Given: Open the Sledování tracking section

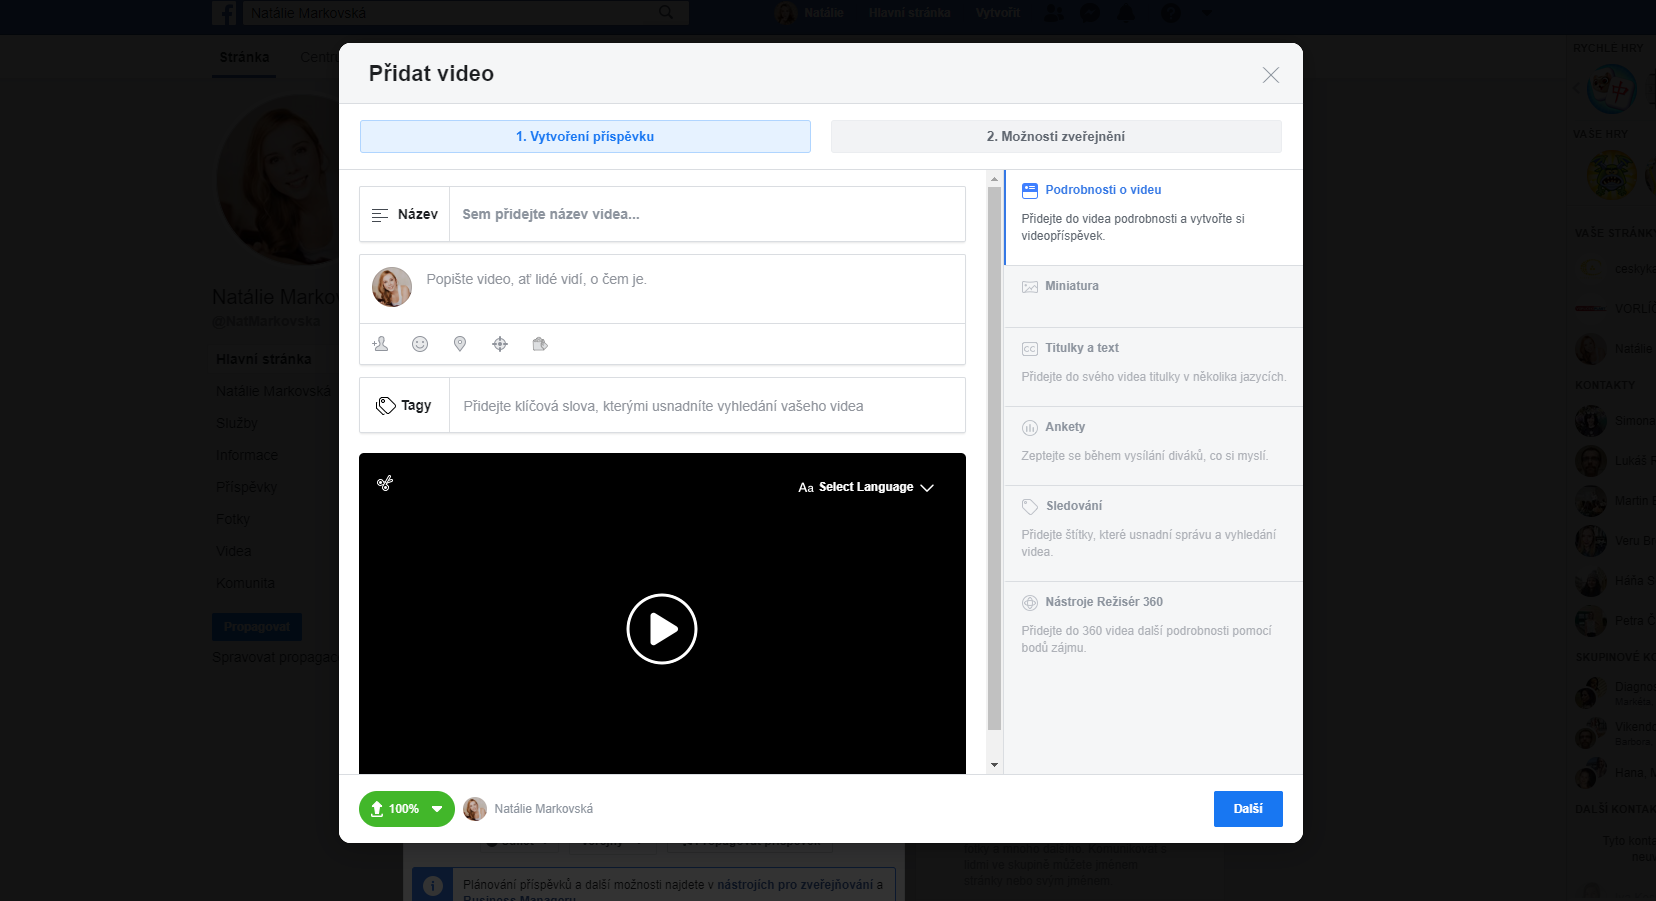Looking at the screenshot, I should 1154,533.
